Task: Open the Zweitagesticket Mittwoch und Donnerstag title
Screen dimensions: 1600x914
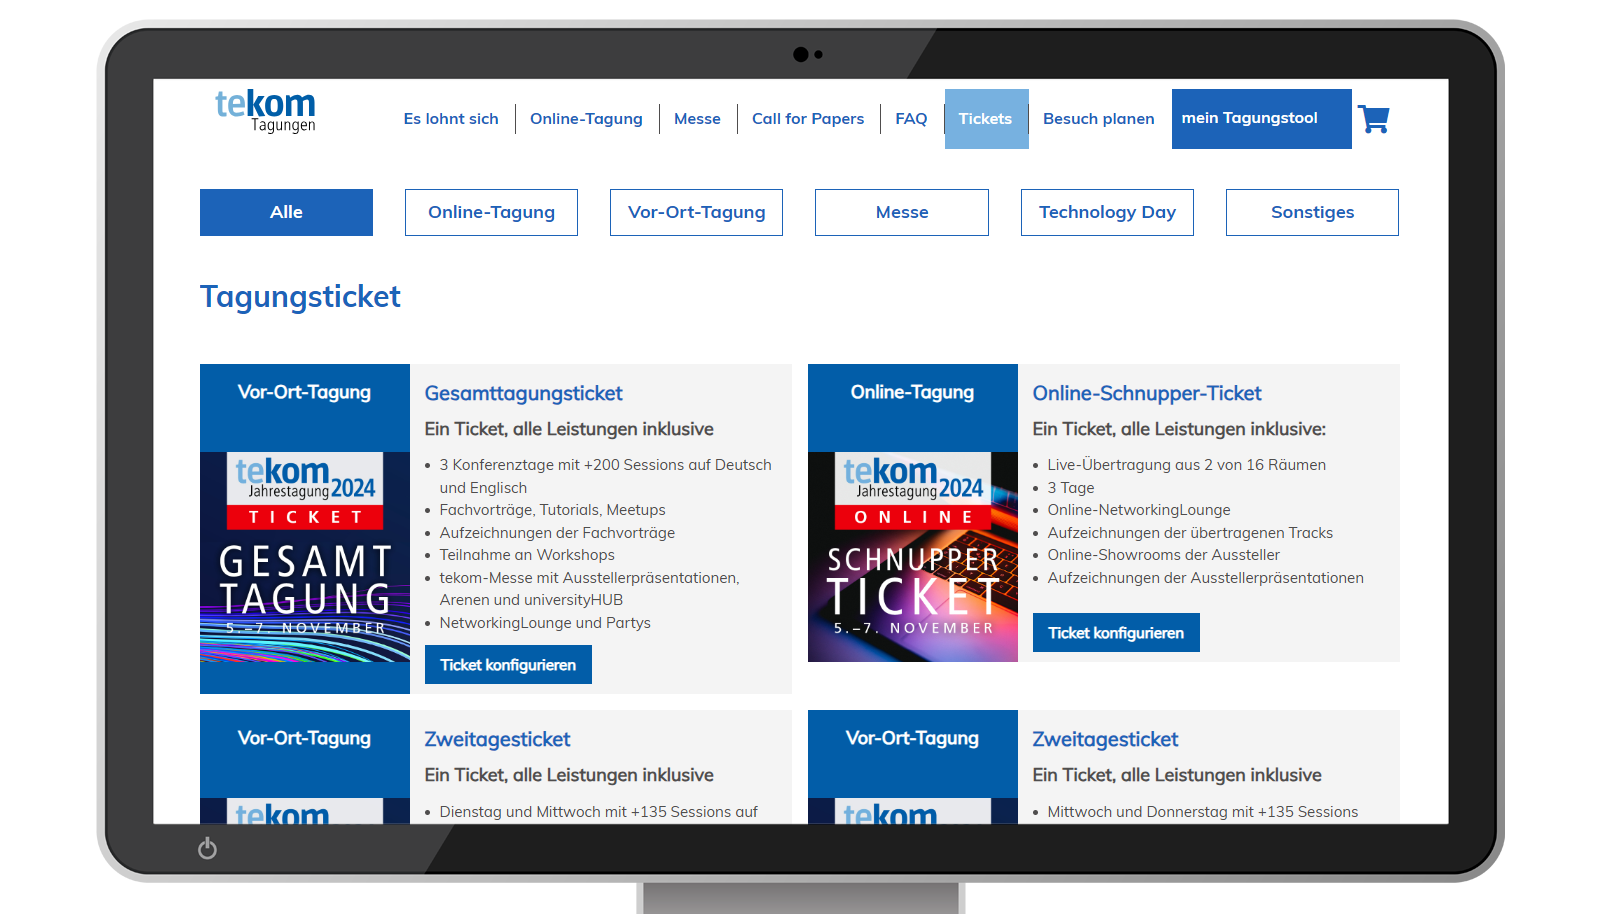Action: point(1105,739)
